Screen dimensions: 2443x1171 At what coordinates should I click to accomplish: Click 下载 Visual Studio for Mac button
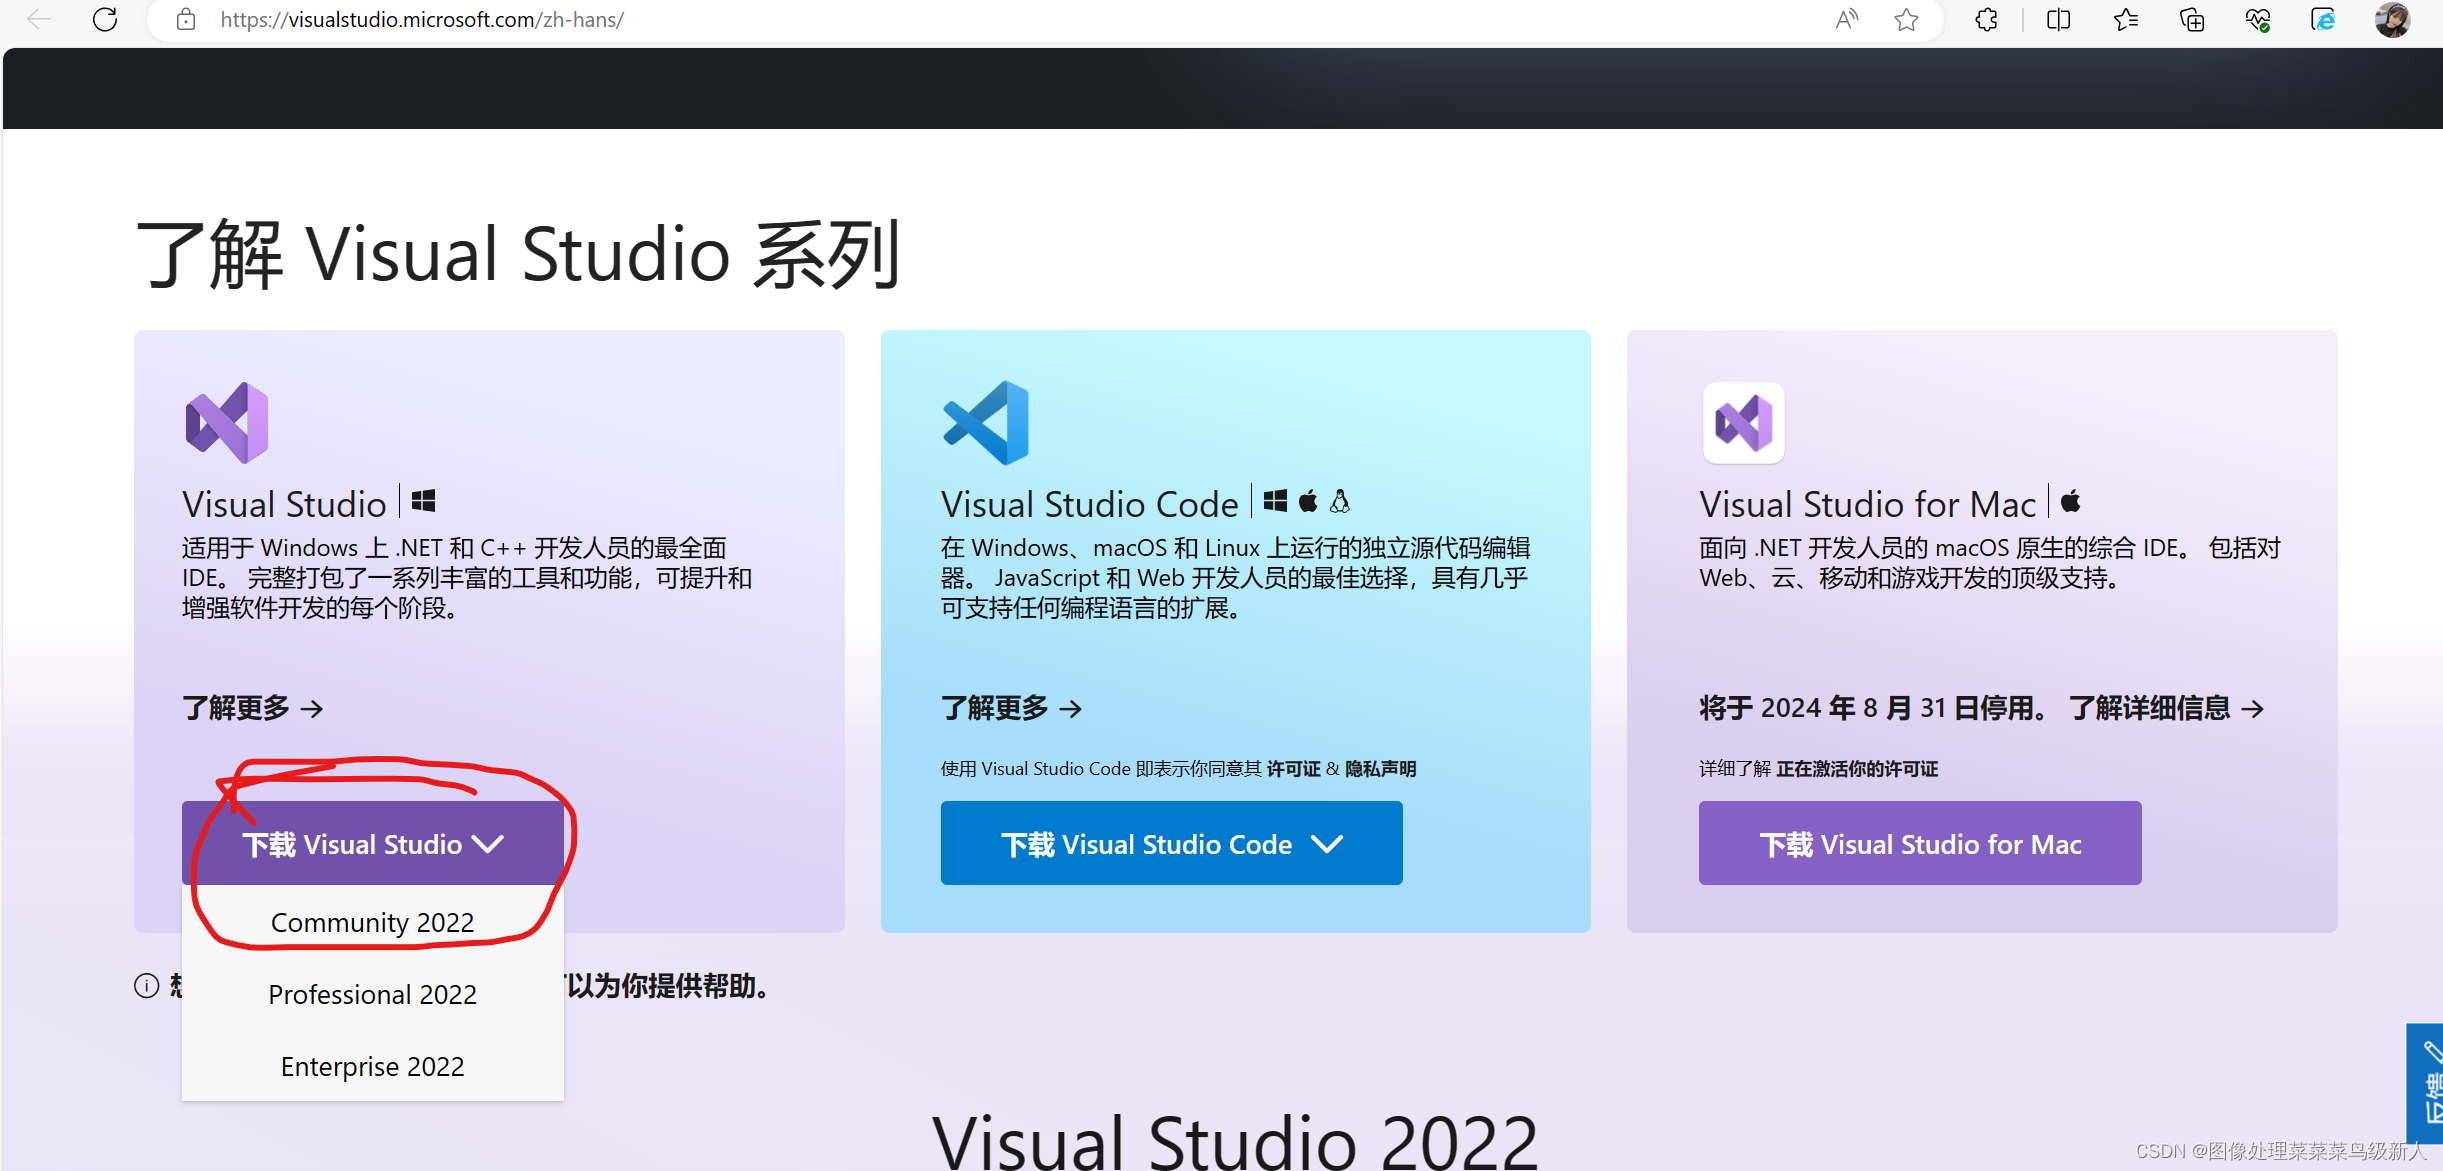1919,844
